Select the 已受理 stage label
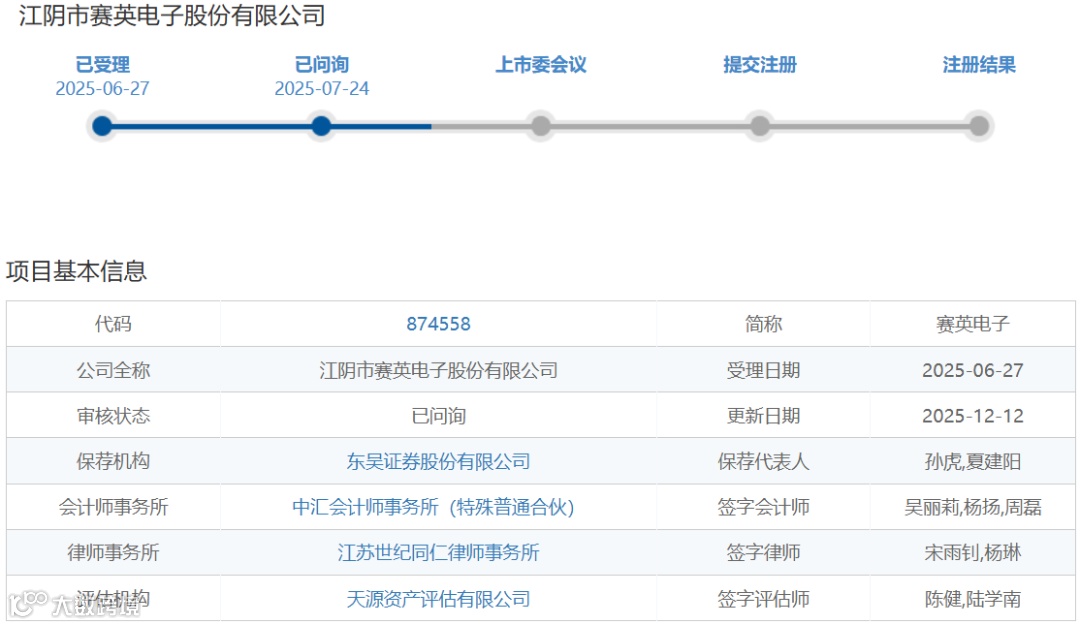The image size is (1080, 625). (102, 65)
